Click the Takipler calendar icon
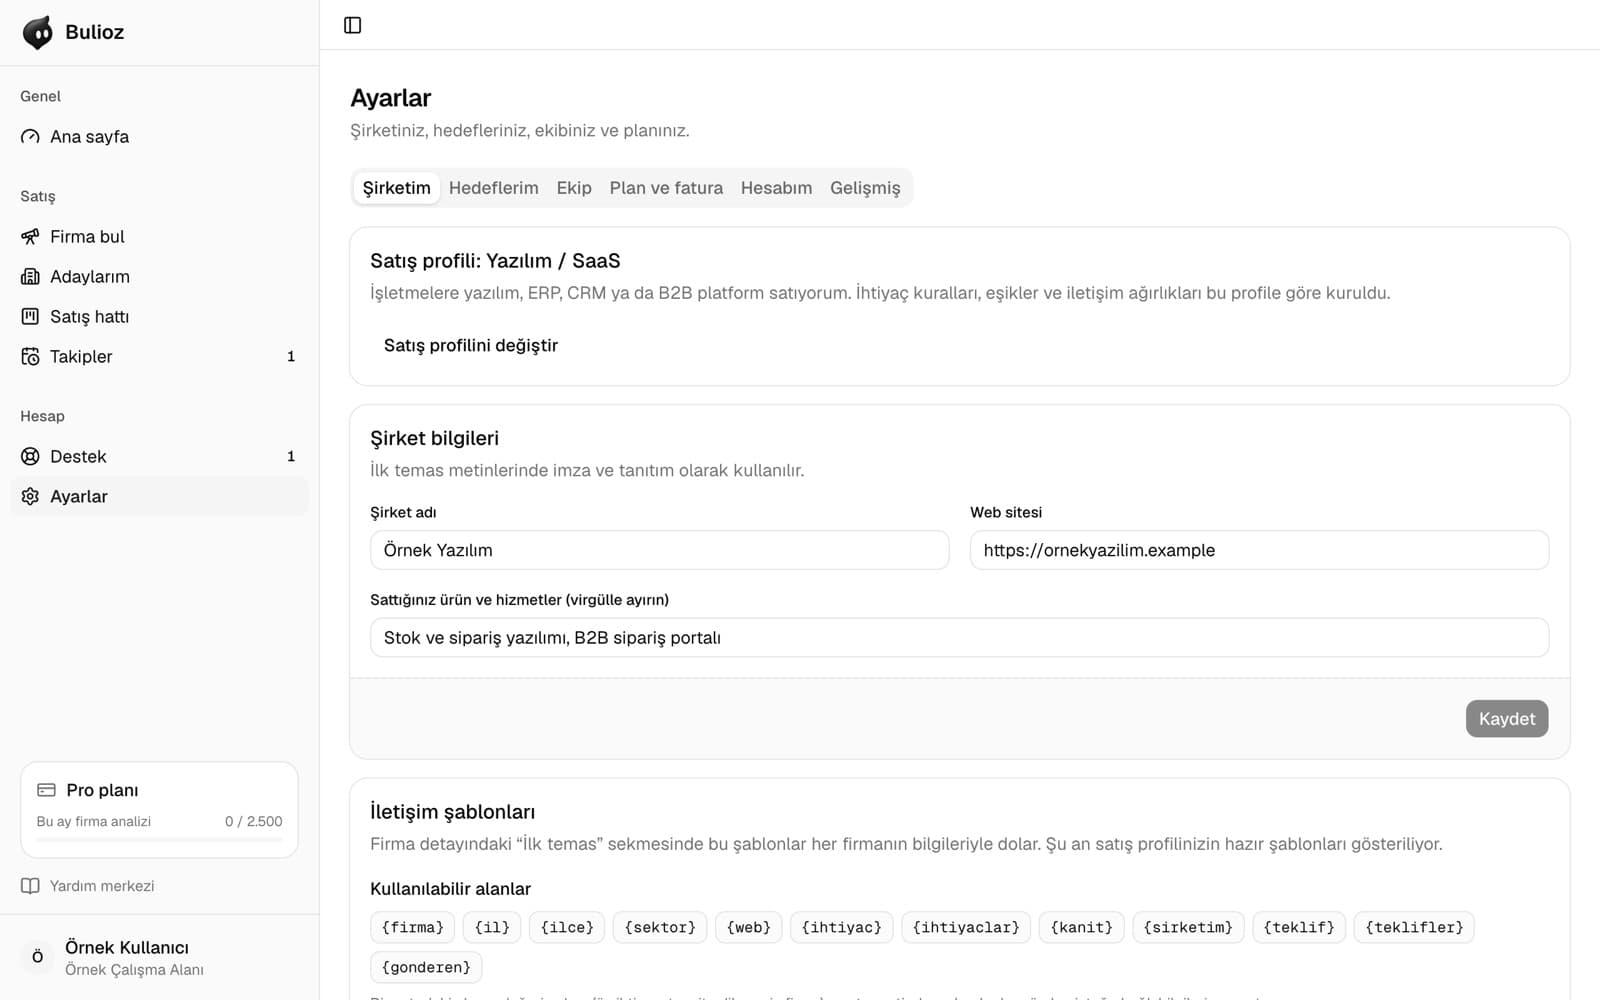 coord(30,357)
